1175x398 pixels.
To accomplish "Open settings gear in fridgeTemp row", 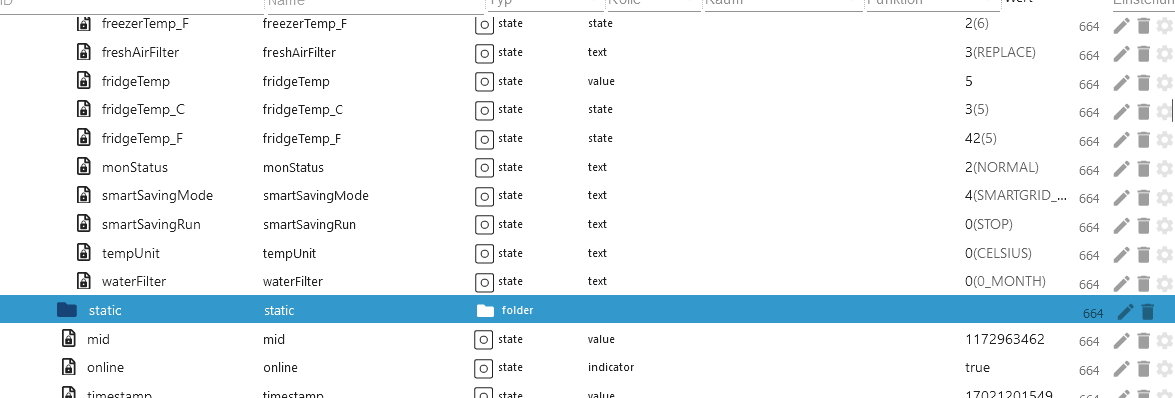I will coord(1164,83).
